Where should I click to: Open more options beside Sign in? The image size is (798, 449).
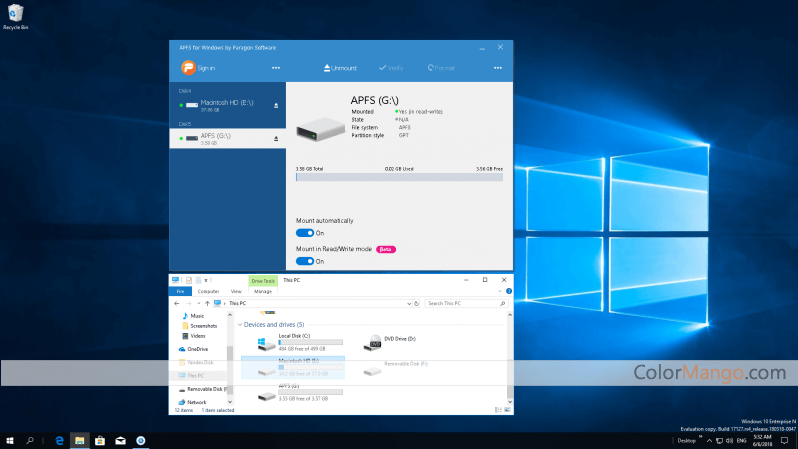[276, 68]
